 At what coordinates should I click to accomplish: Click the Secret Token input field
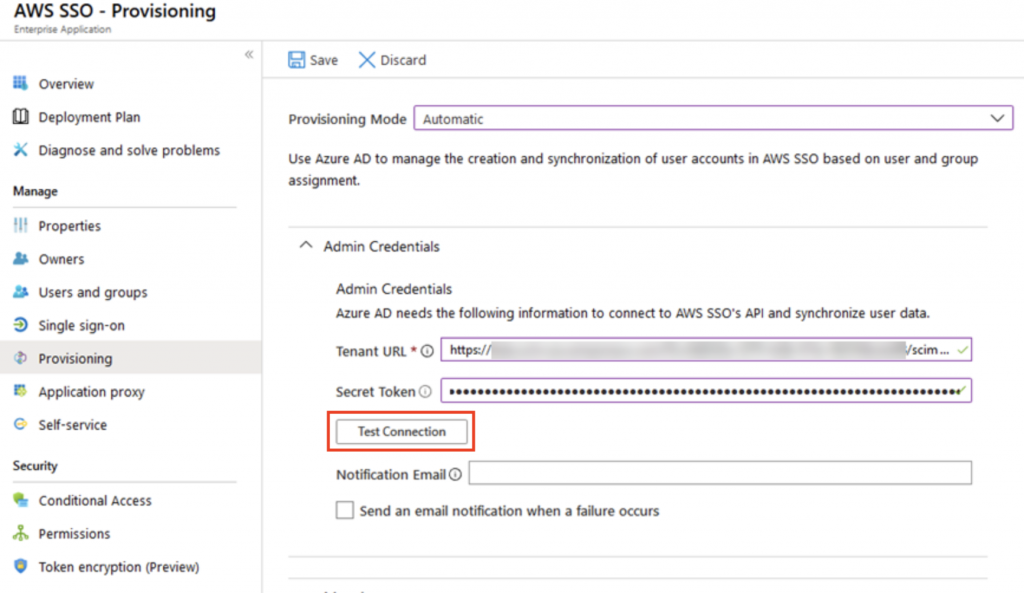[706, 391]
